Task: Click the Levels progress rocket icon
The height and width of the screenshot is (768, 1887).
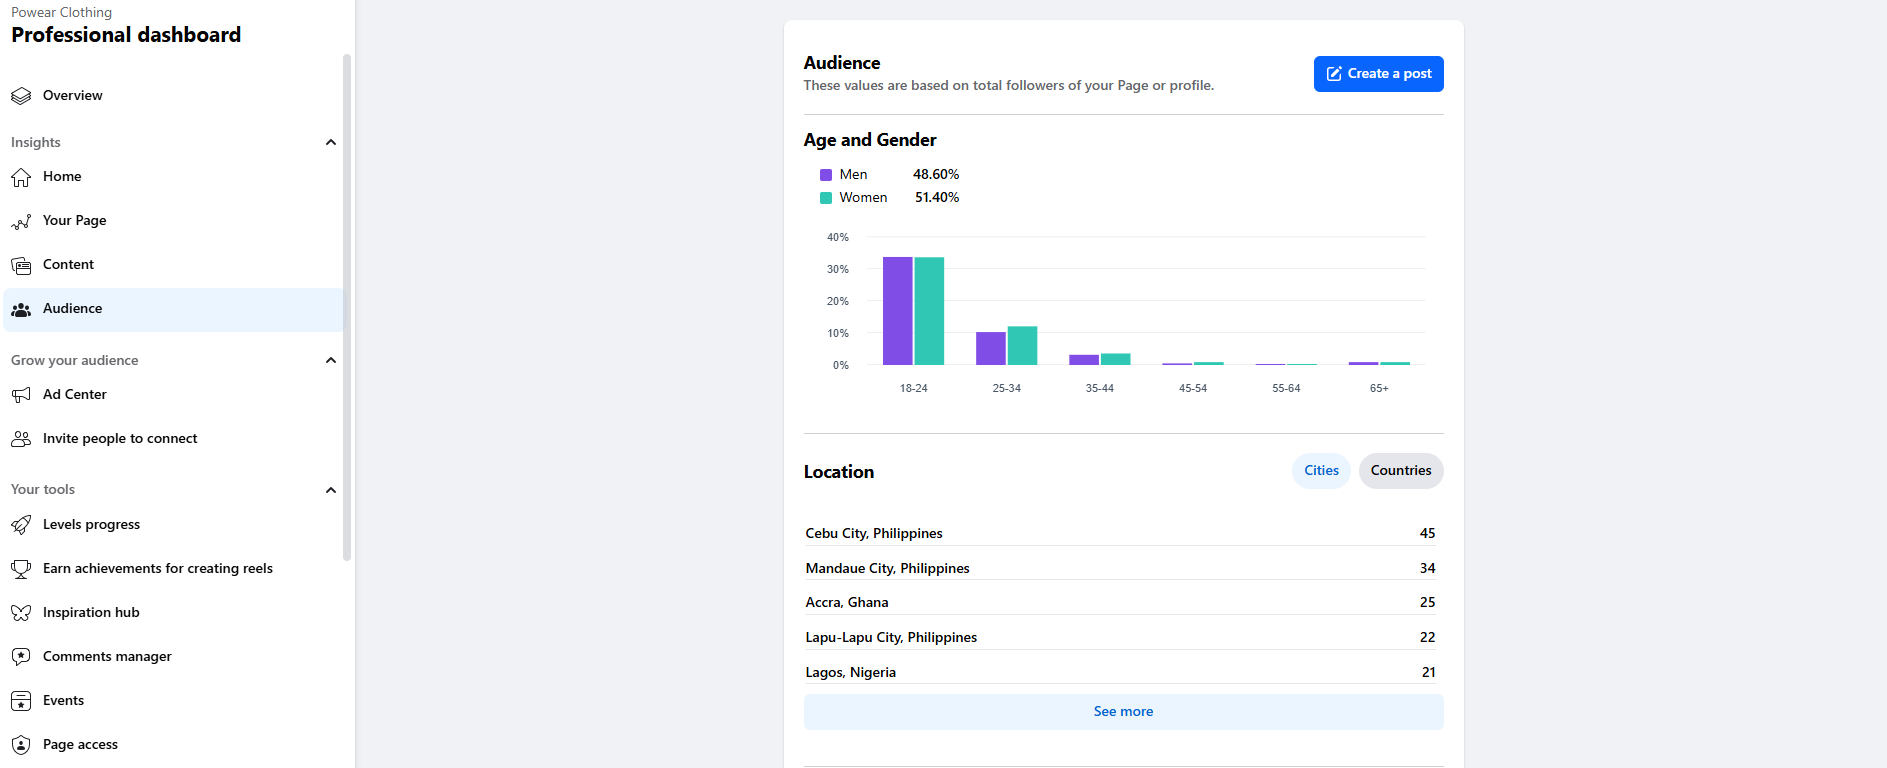Action: (21, 525)
